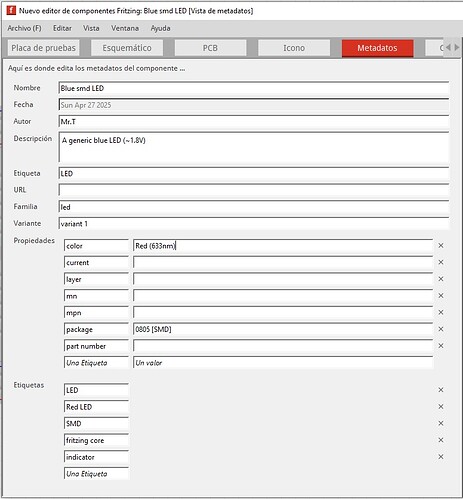Viewport: 463px width, 499px height.
Task: Delete the SMD tag
Action: pos(441,423)
